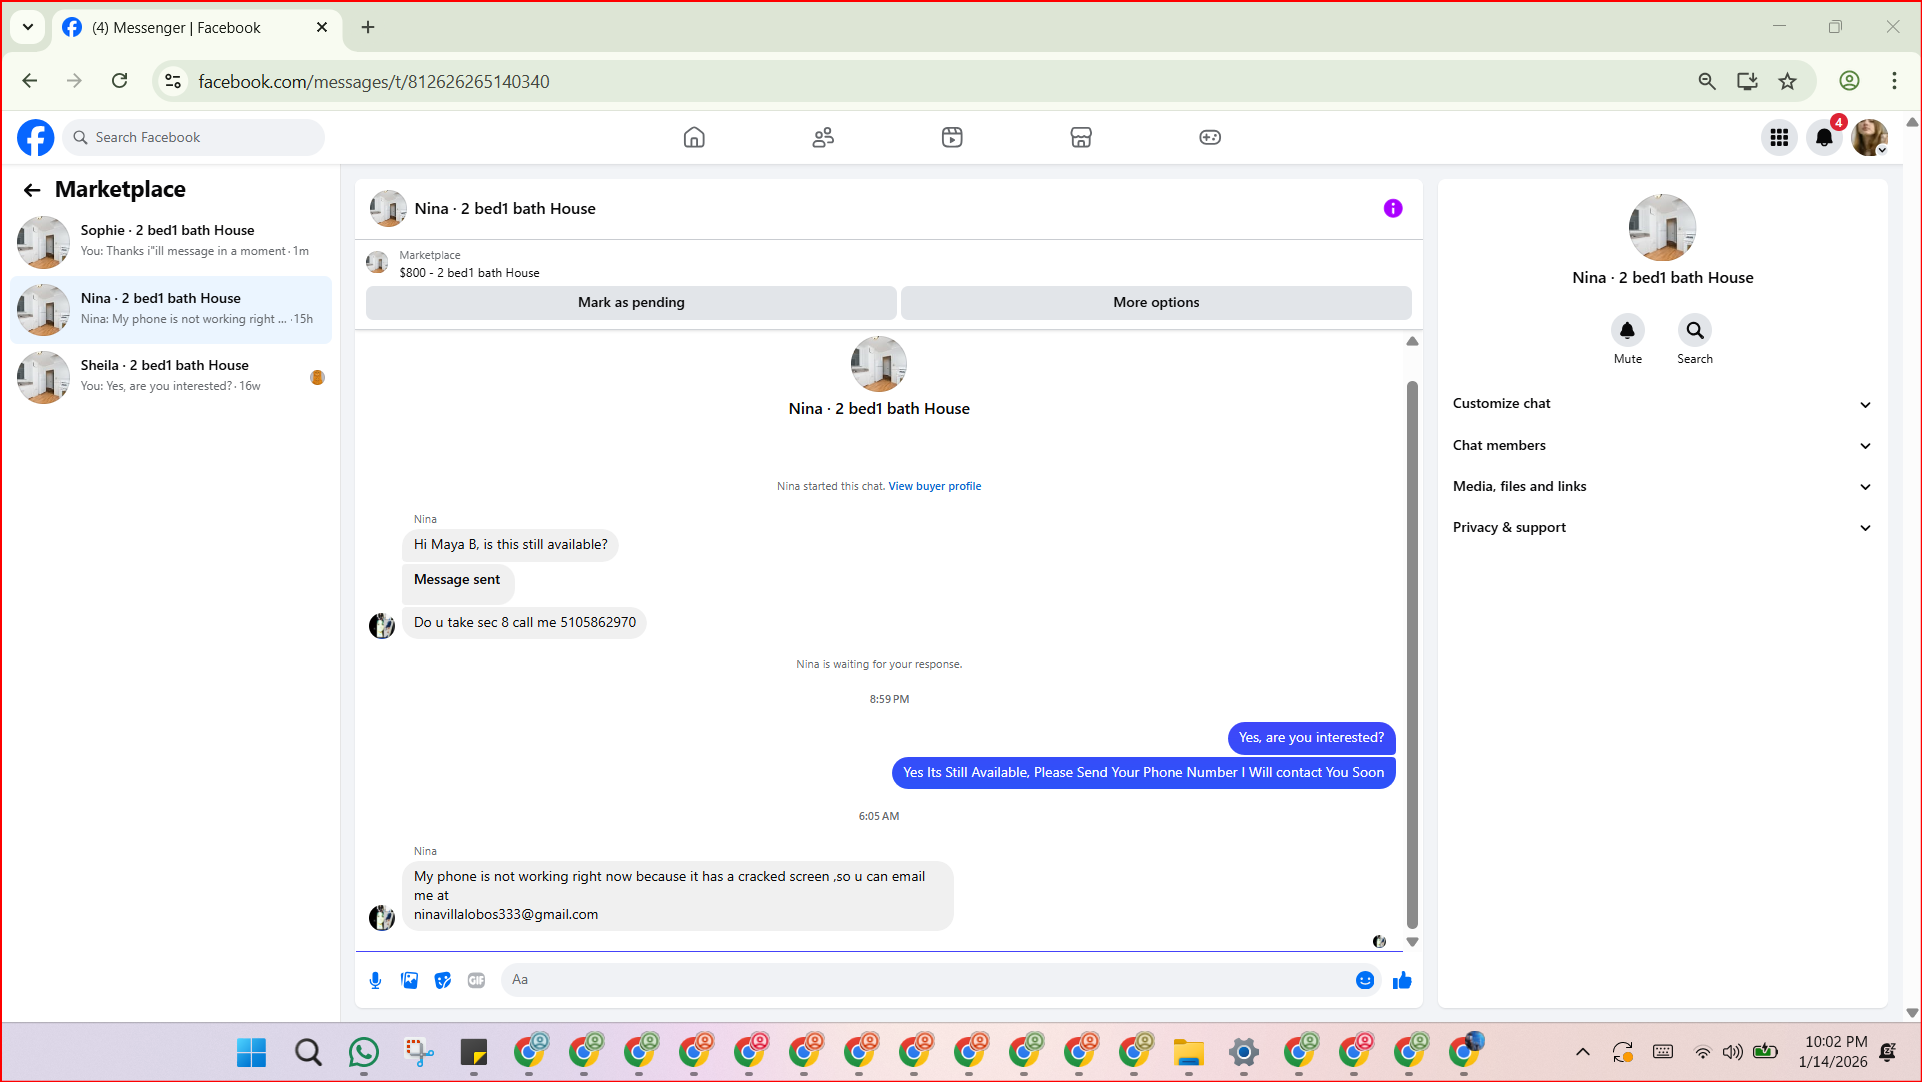Search in conversation via magnifier icon

point(1694,330)
